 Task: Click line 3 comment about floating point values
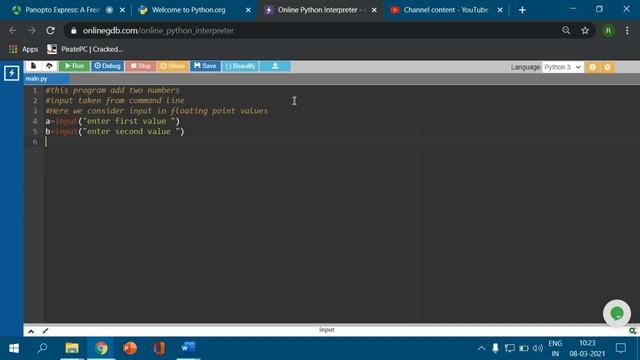click(x=157, y=111)
